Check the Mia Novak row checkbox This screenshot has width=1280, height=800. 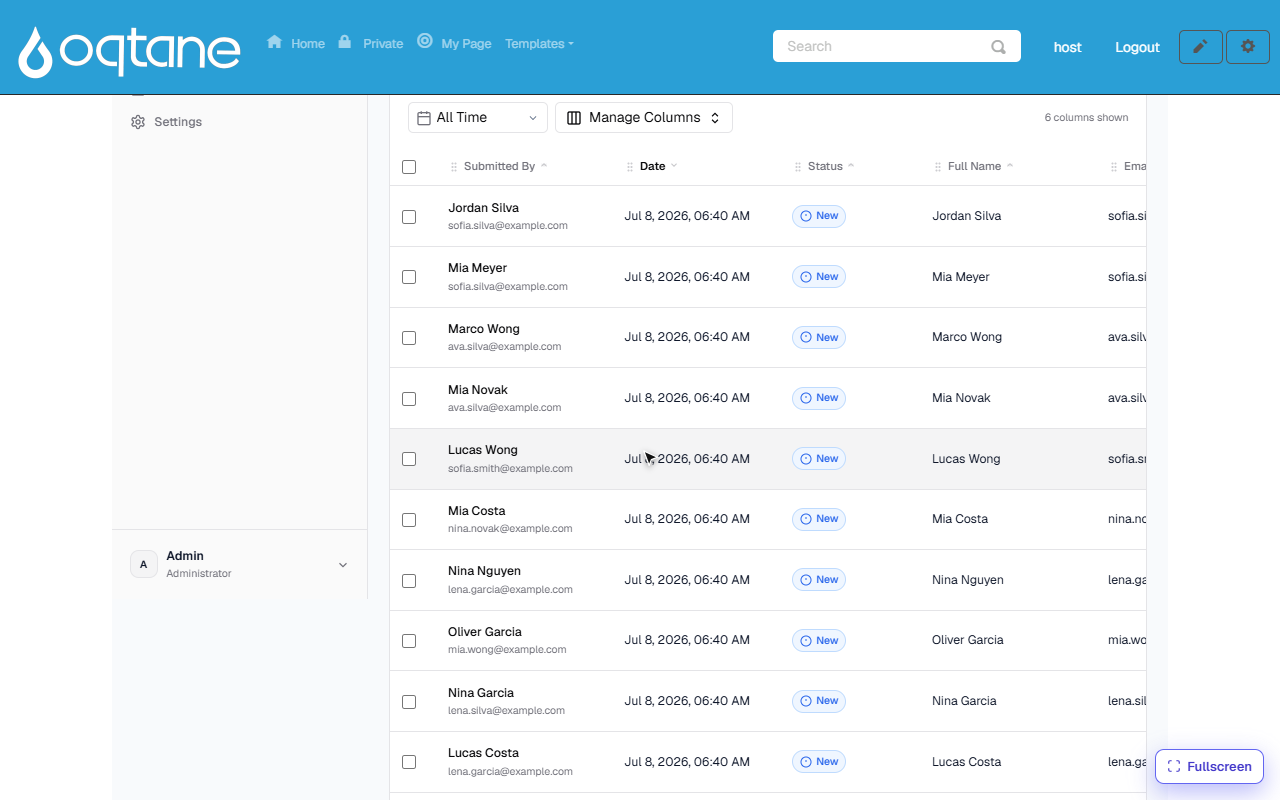409,398
